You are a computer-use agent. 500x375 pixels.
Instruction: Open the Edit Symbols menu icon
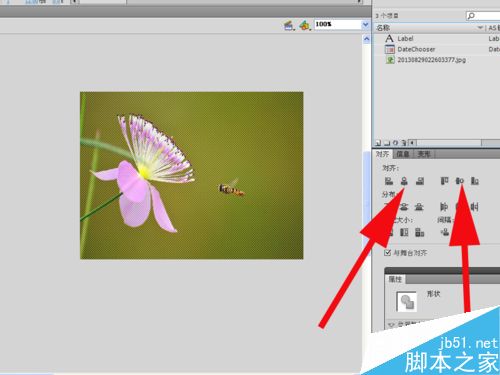304,25
